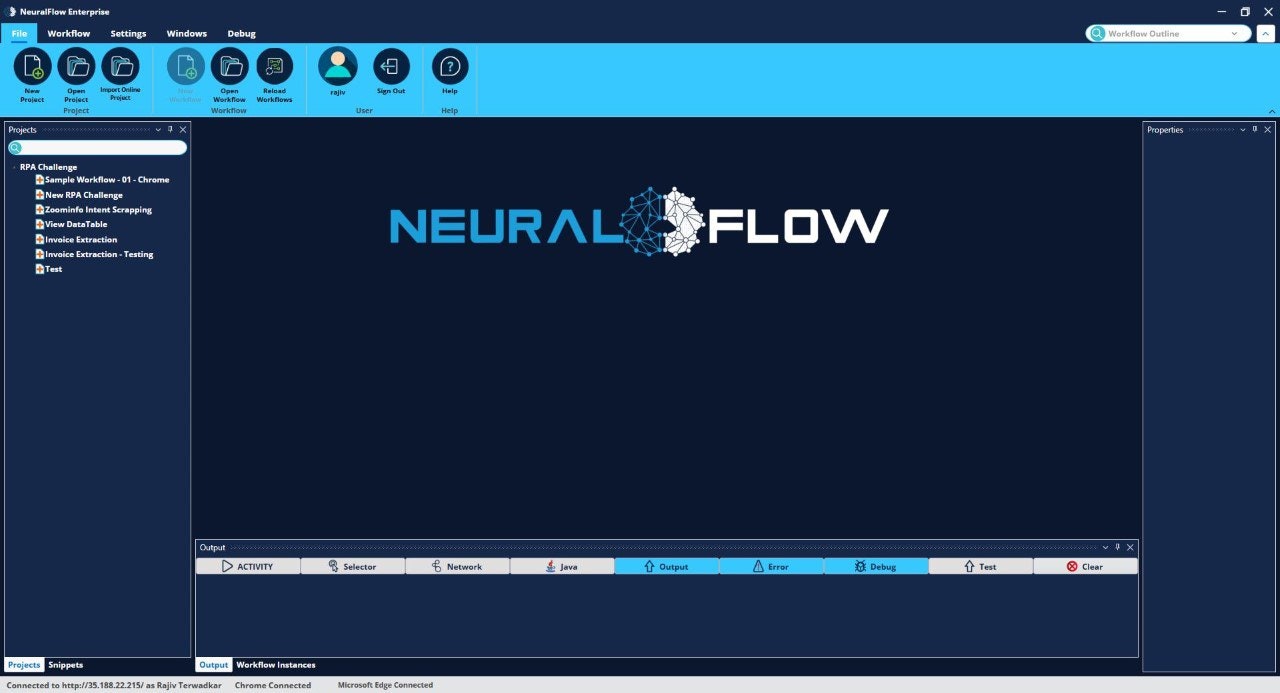Pin the Output panel
The image size is (1280, 693).
coord(1118,547)
